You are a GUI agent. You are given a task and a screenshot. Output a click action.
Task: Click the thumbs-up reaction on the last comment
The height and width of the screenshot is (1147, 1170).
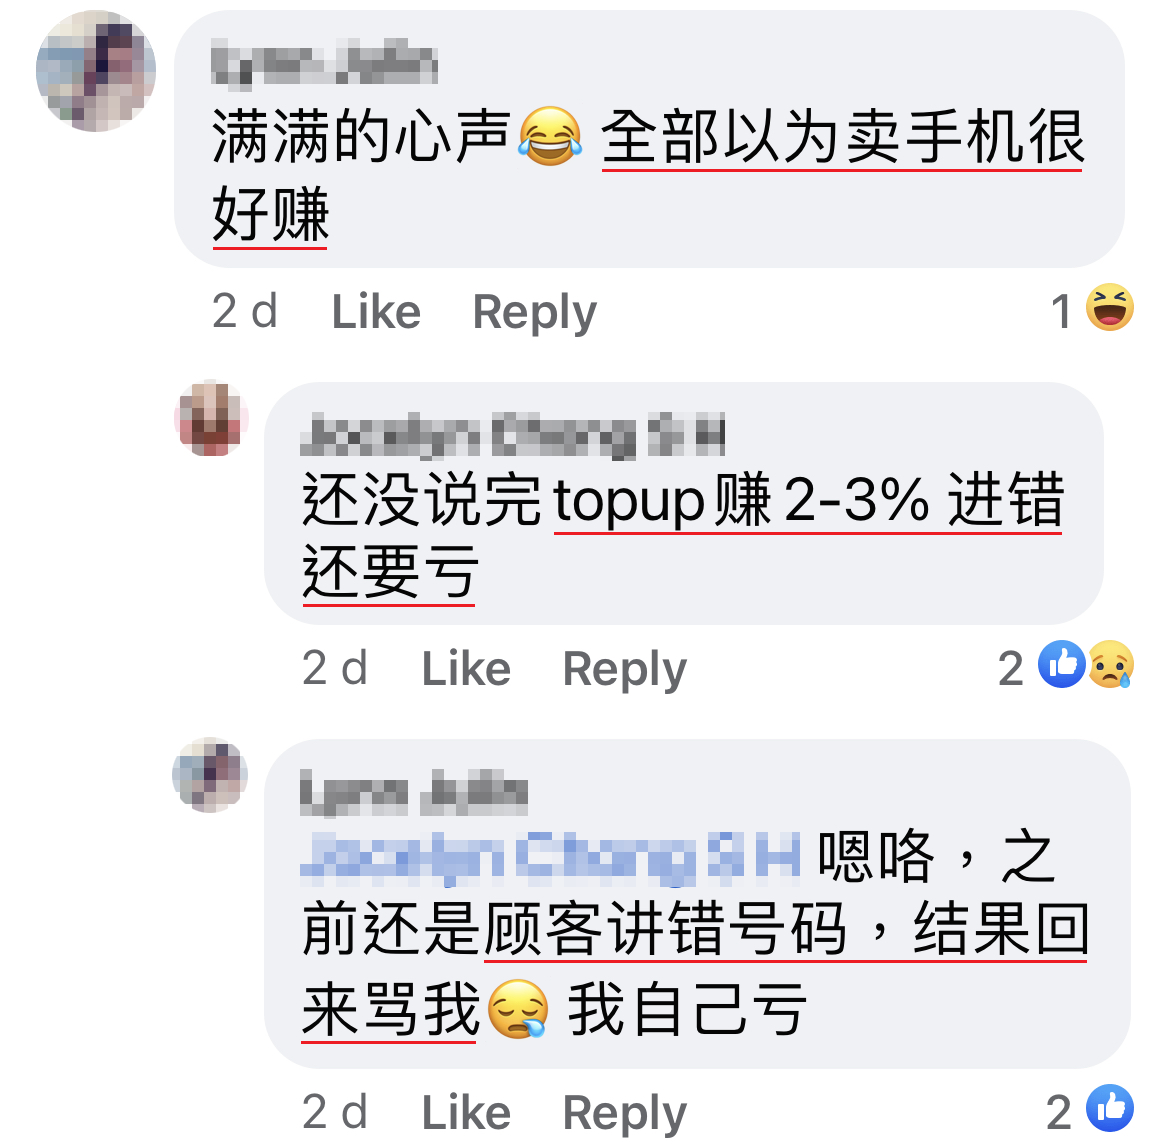pyautogui.click(x=1110, y=1108)
